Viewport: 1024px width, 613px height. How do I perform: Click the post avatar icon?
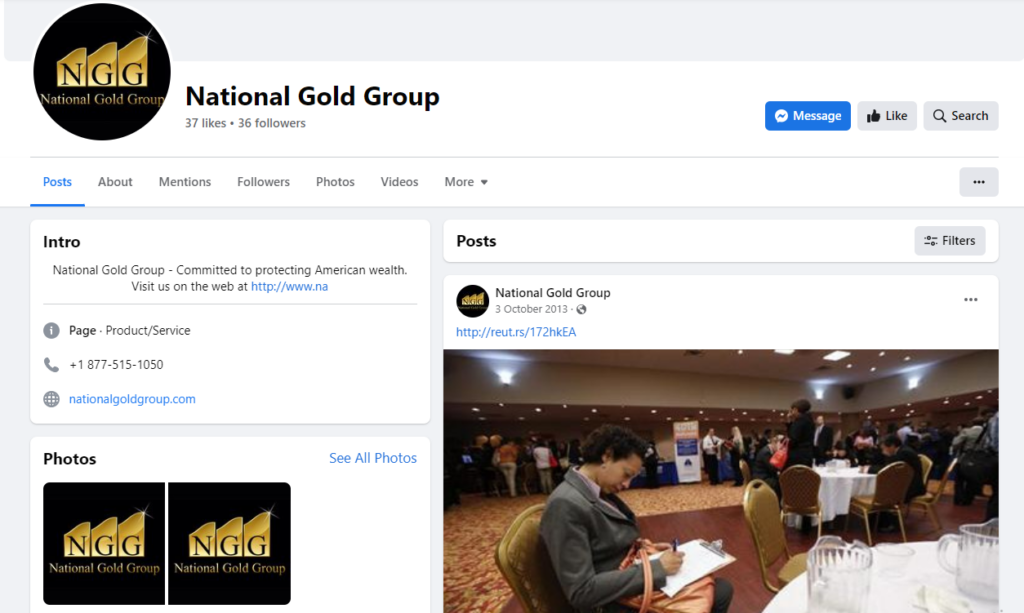[472, 301]
